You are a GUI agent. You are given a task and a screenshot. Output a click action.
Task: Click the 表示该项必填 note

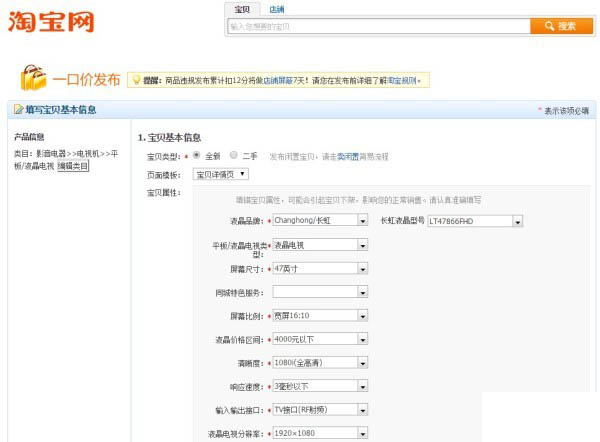566,111
